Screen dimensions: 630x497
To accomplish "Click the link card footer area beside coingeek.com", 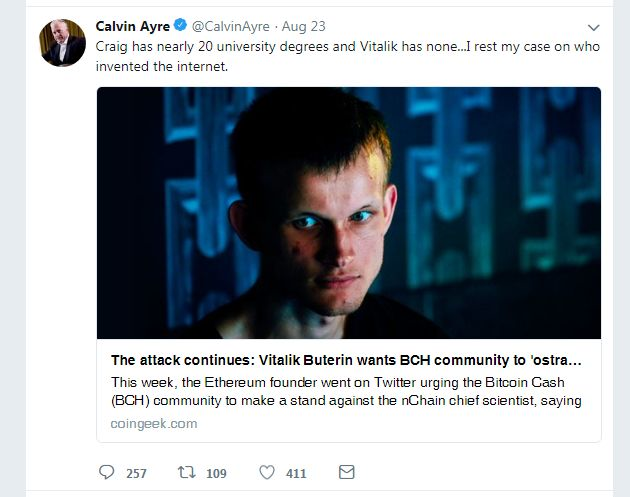I will click(x=398, y=424).
